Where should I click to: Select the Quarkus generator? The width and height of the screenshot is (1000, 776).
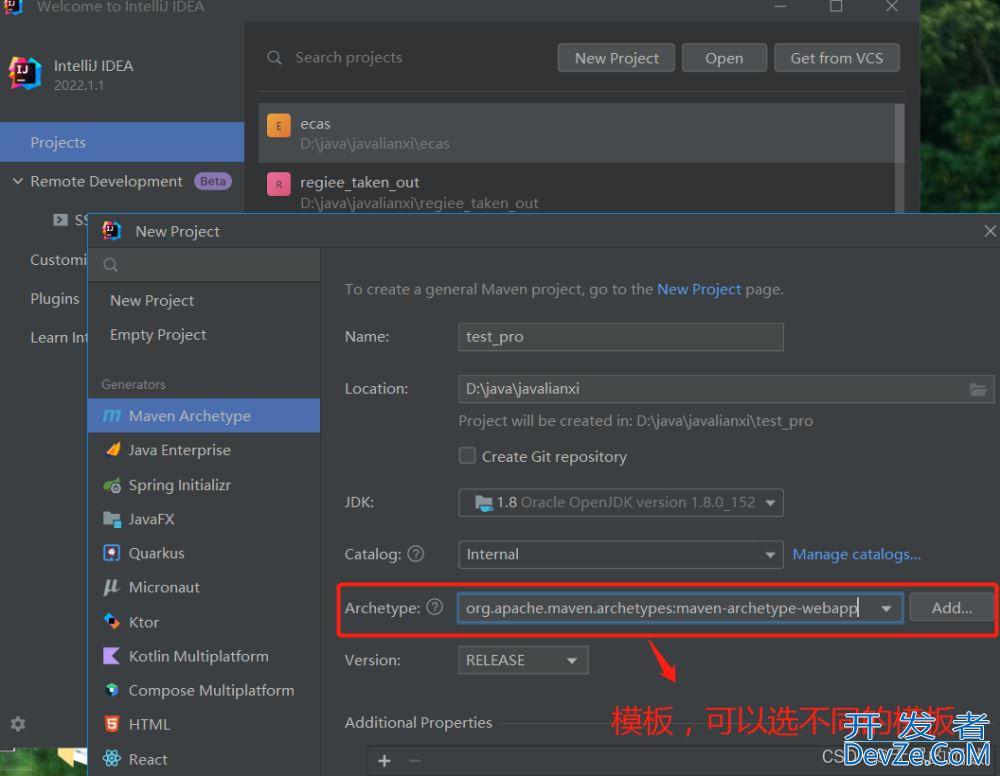pyautogui.click(x=203, y=553)
